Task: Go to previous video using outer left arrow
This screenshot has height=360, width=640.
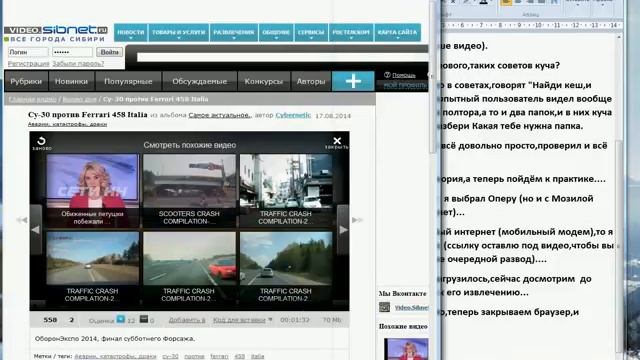Action: 22,220
